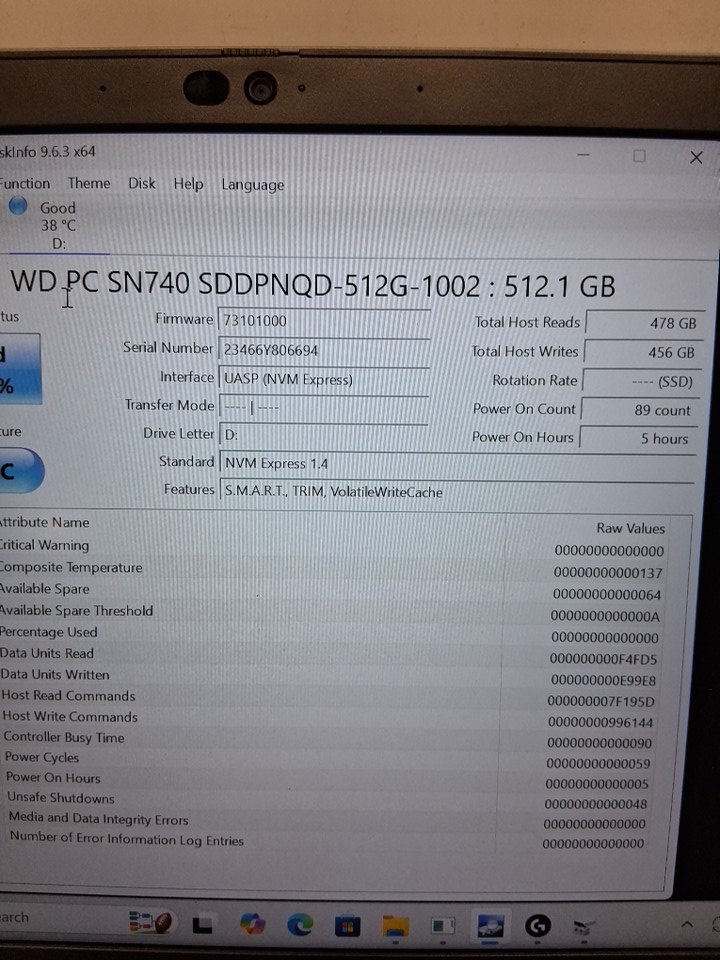Open the Theme menu

(x=89, y=183)
